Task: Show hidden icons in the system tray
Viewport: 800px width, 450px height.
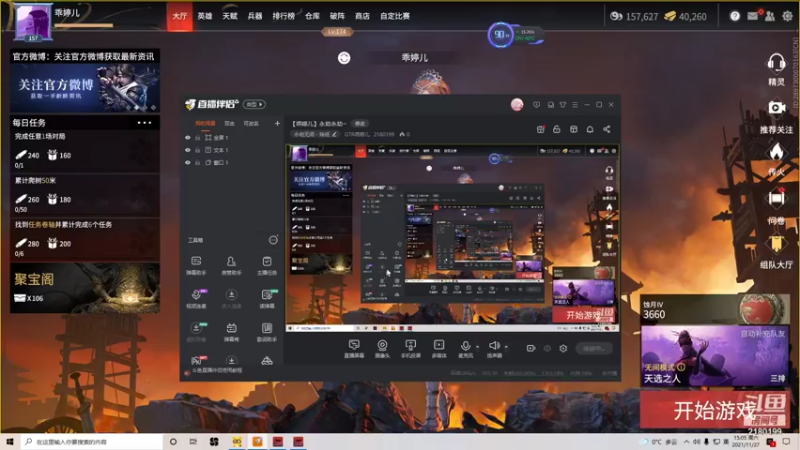Action: [686, 442]
